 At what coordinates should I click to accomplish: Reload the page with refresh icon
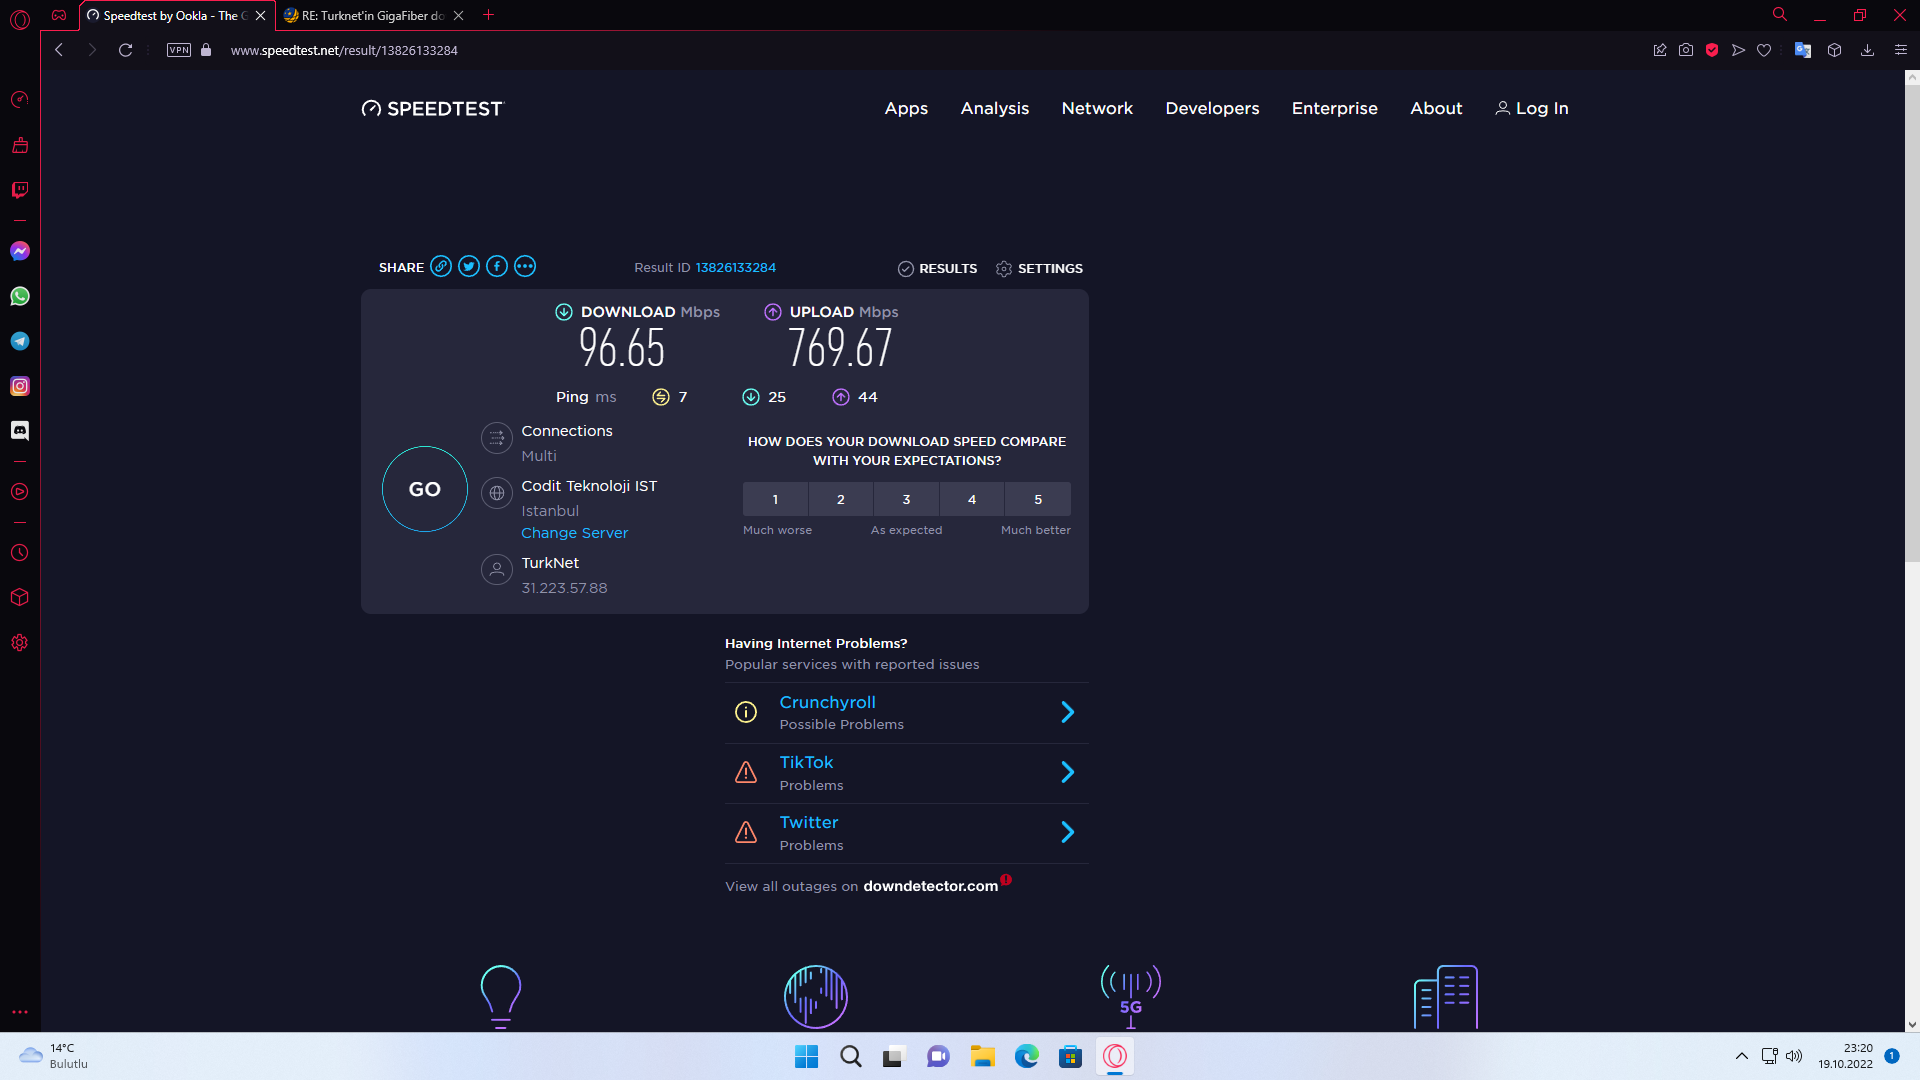[125, 50]
